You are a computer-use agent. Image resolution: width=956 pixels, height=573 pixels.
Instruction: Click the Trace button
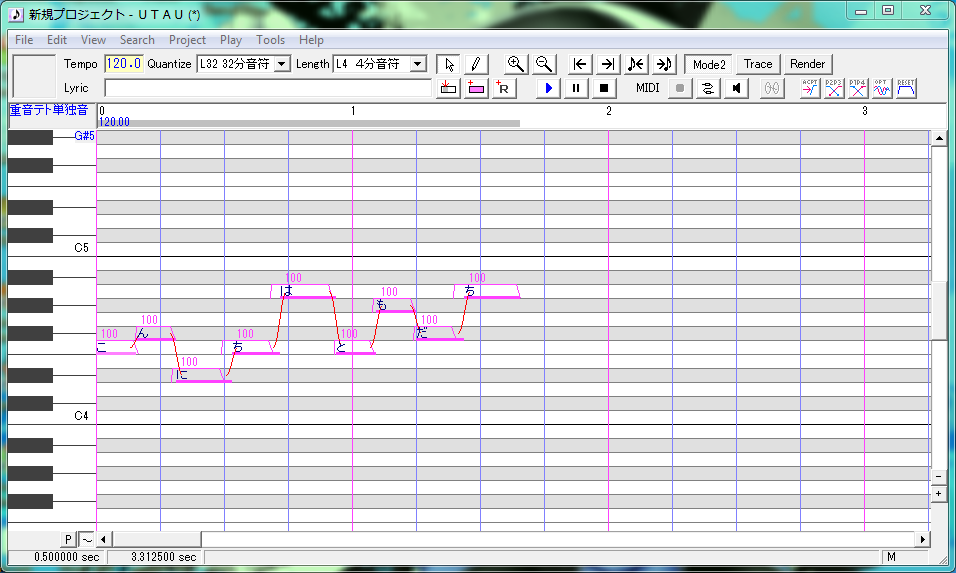tap(758, 64)
